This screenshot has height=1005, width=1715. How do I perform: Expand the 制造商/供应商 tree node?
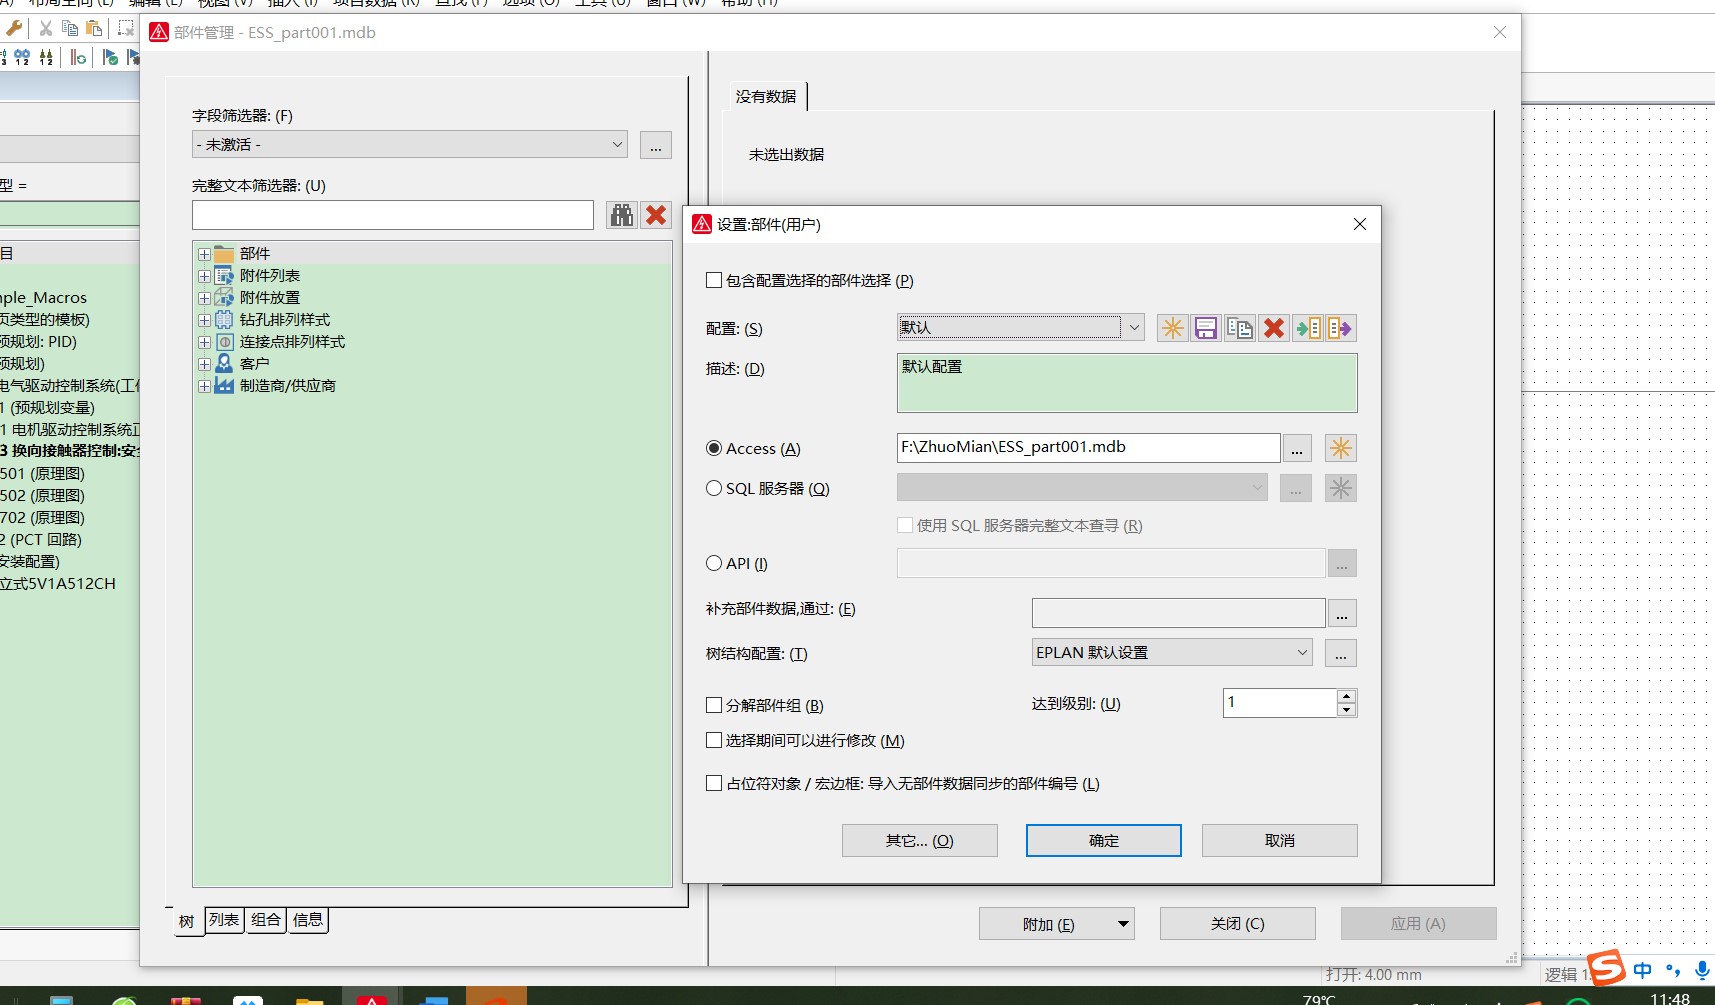point(204,386)
